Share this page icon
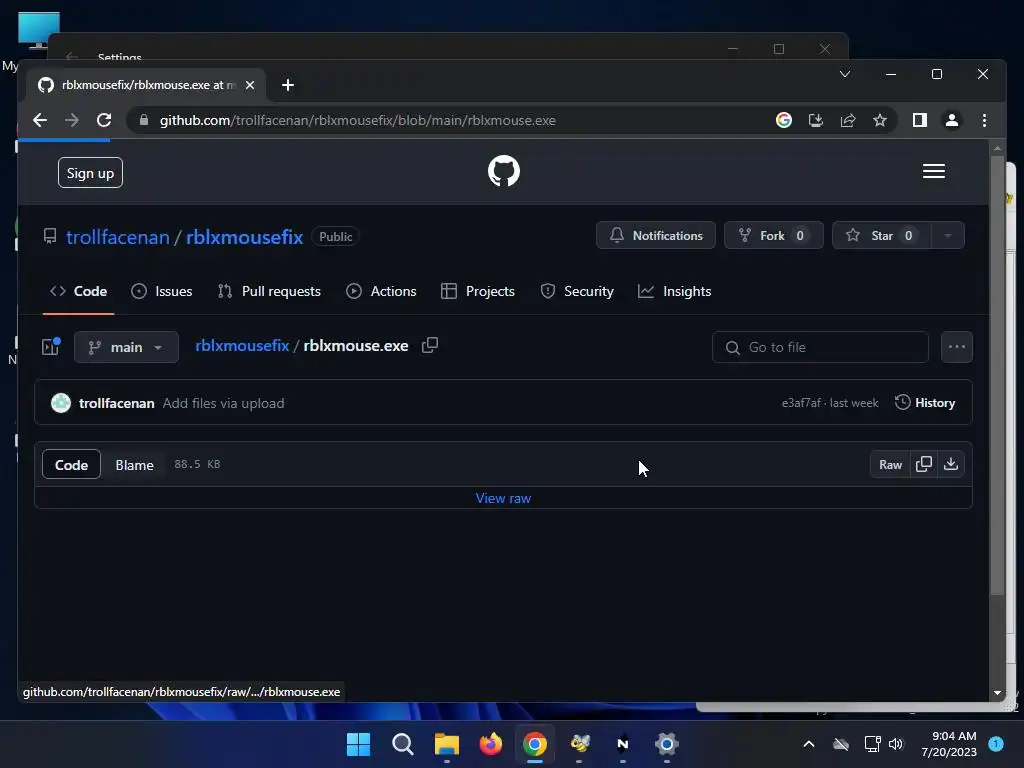This screenshot has width=1024, height=768. [848, 120]
